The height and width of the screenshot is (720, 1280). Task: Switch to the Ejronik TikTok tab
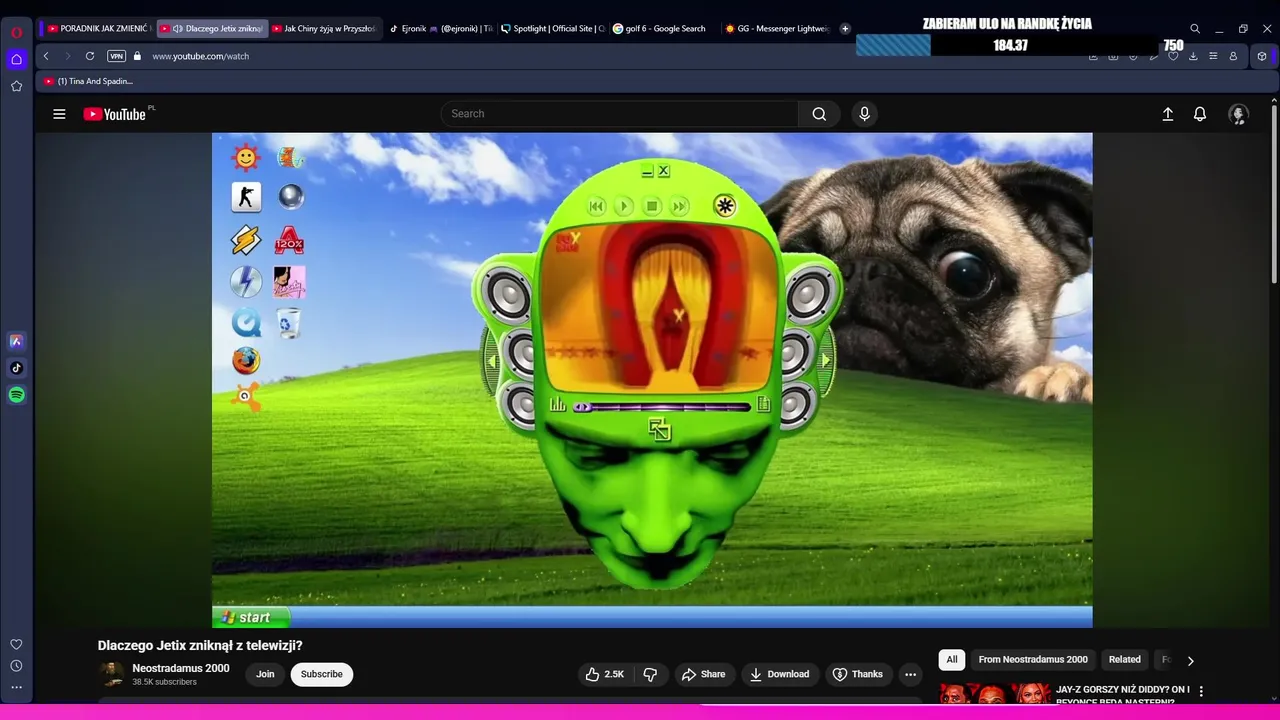(440, 29)
